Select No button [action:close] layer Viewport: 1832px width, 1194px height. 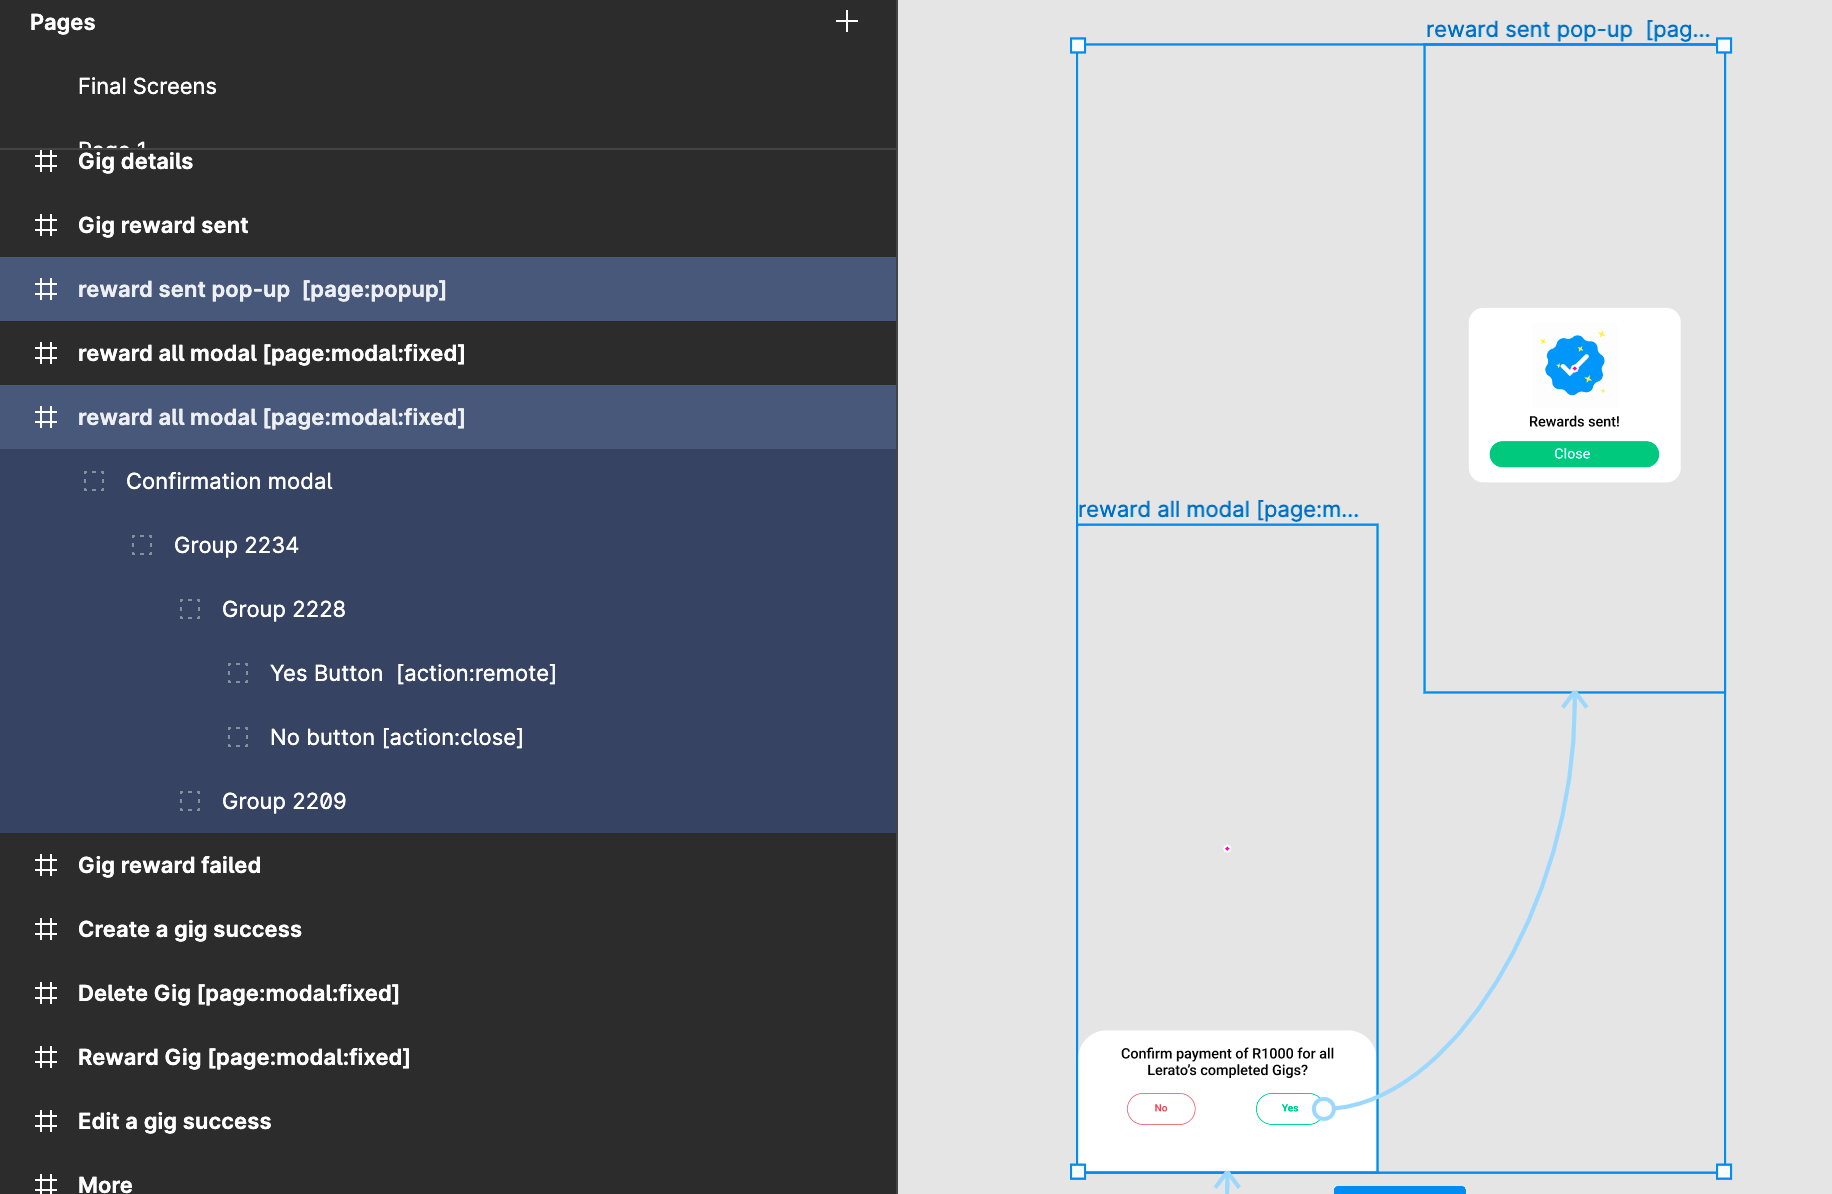pyautogui.click(x=448, y=737)
